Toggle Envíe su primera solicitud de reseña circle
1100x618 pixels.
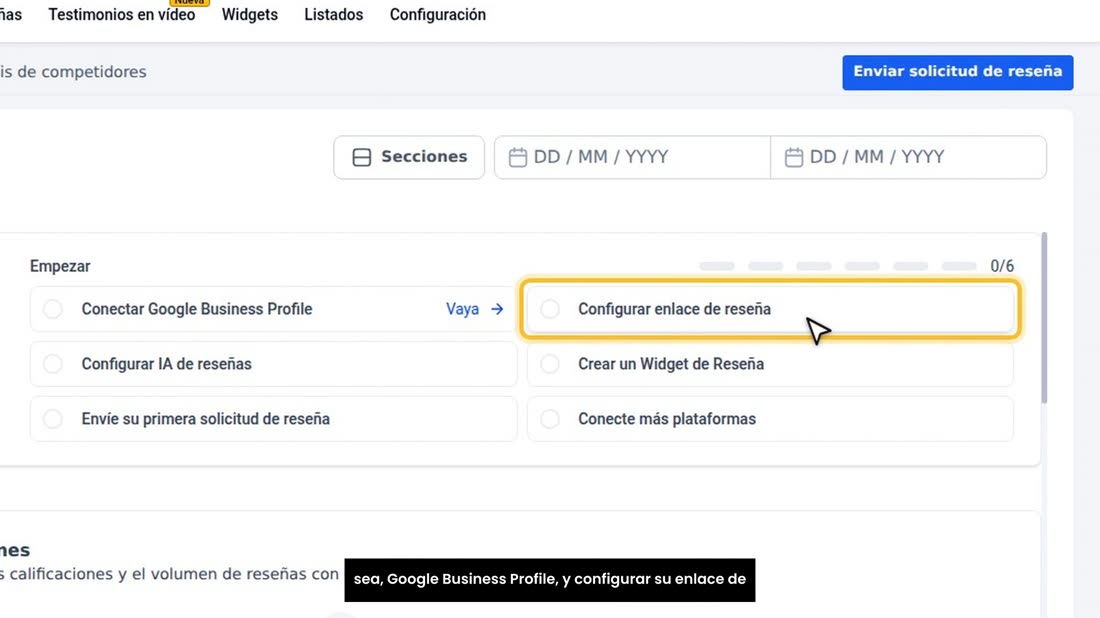coord(53,419)
